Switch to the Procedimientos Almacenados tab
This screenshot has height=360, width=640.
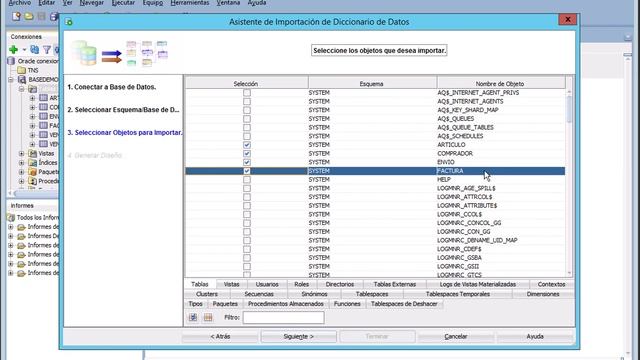click(286, 304)
